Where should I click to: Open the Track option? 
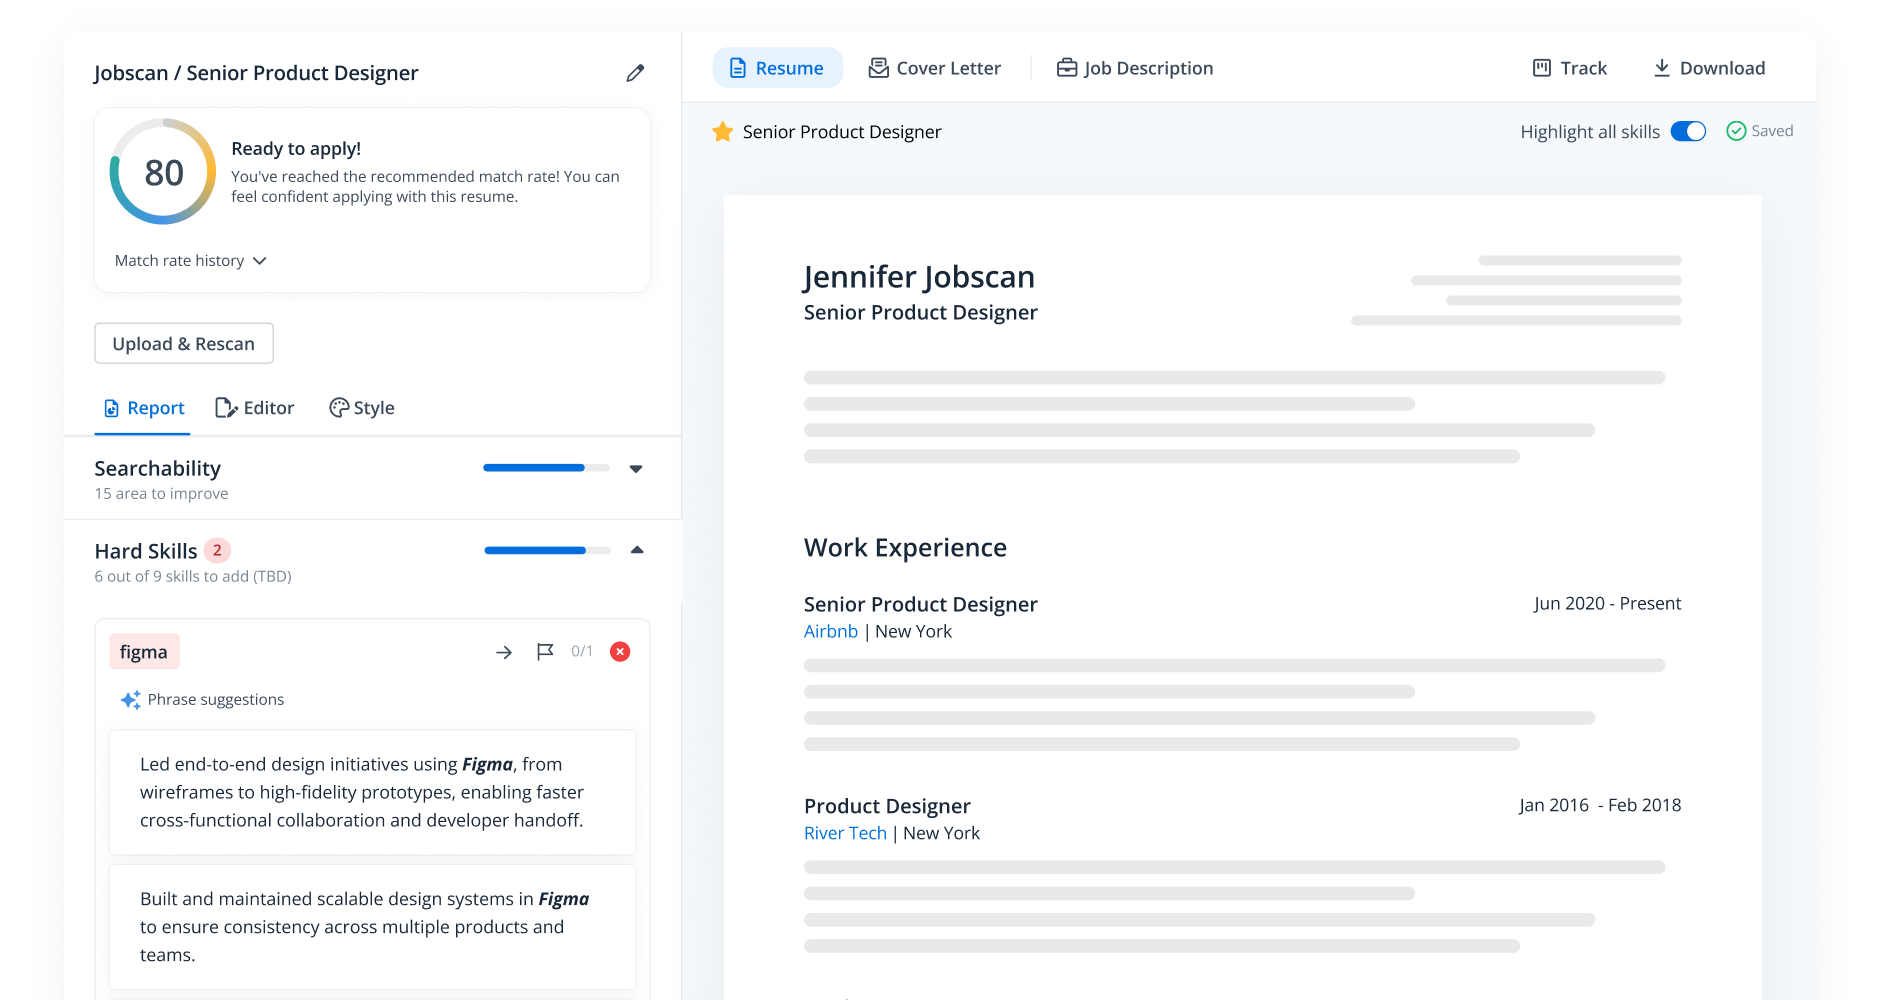1569,68
